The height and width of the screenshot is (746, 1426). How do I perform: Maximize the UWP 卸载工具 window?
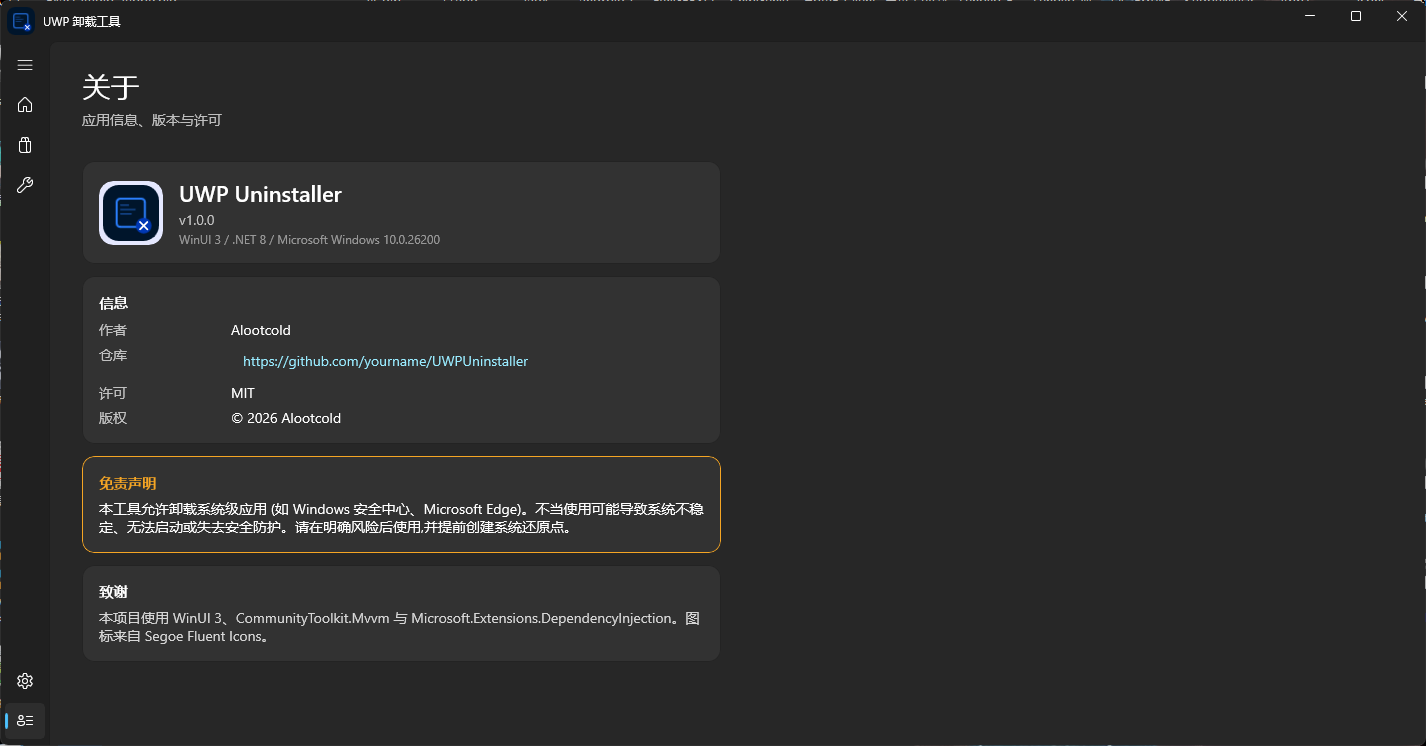1356,16
